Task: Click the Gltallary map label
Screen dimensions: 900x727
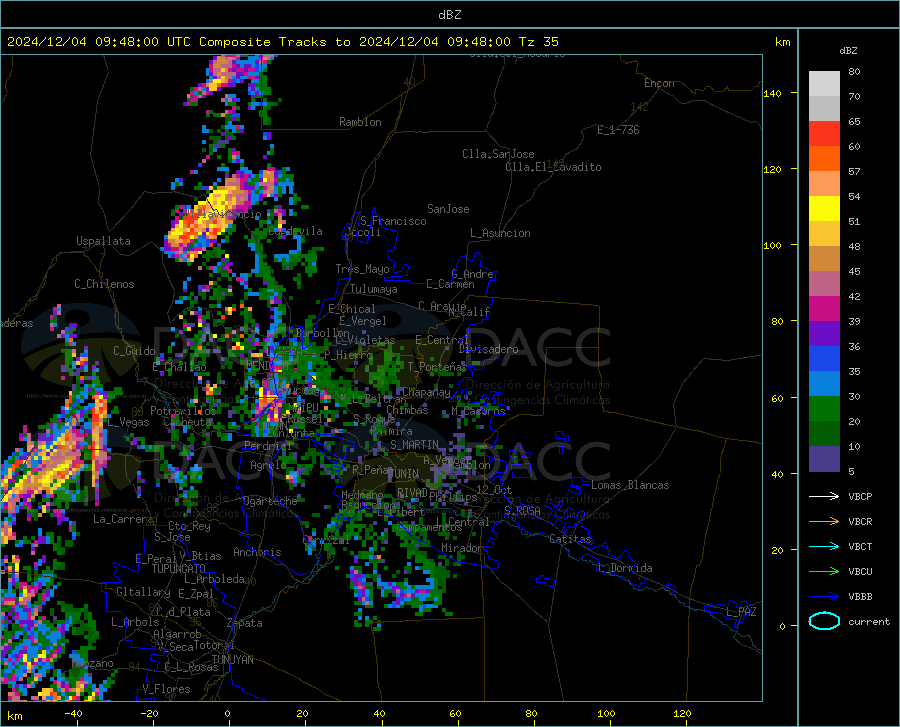Action: click(143, 592)
